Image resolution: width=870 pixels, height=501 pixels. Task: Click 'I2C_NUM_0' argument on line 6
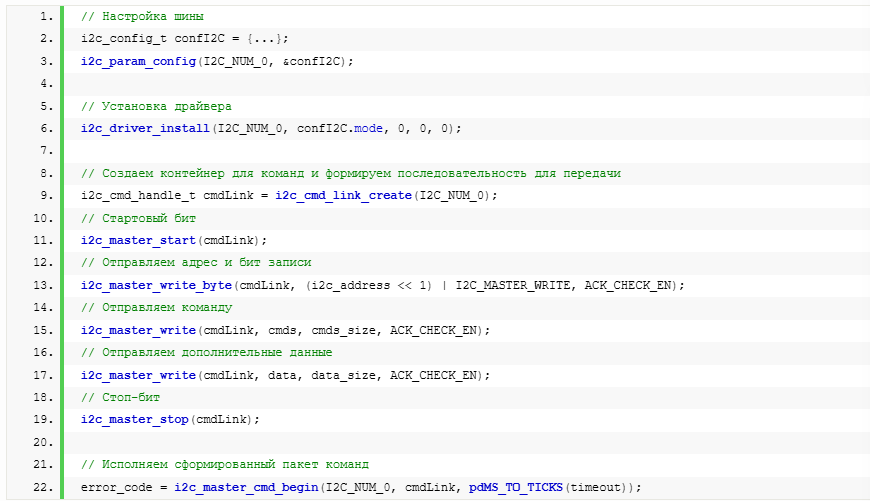click(x=250, y=129)
